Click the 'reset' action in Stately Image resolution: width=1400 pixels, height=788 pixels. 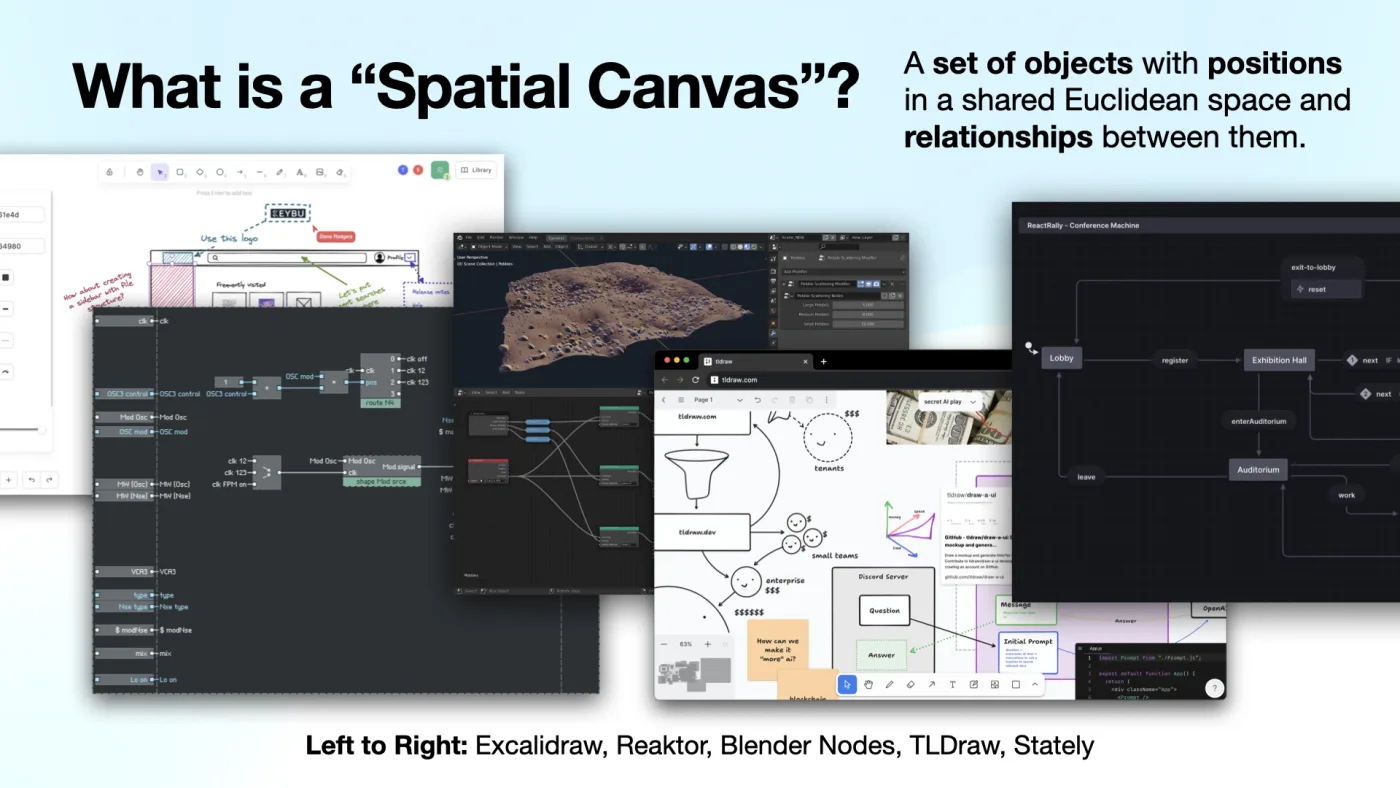[1325, 289]
